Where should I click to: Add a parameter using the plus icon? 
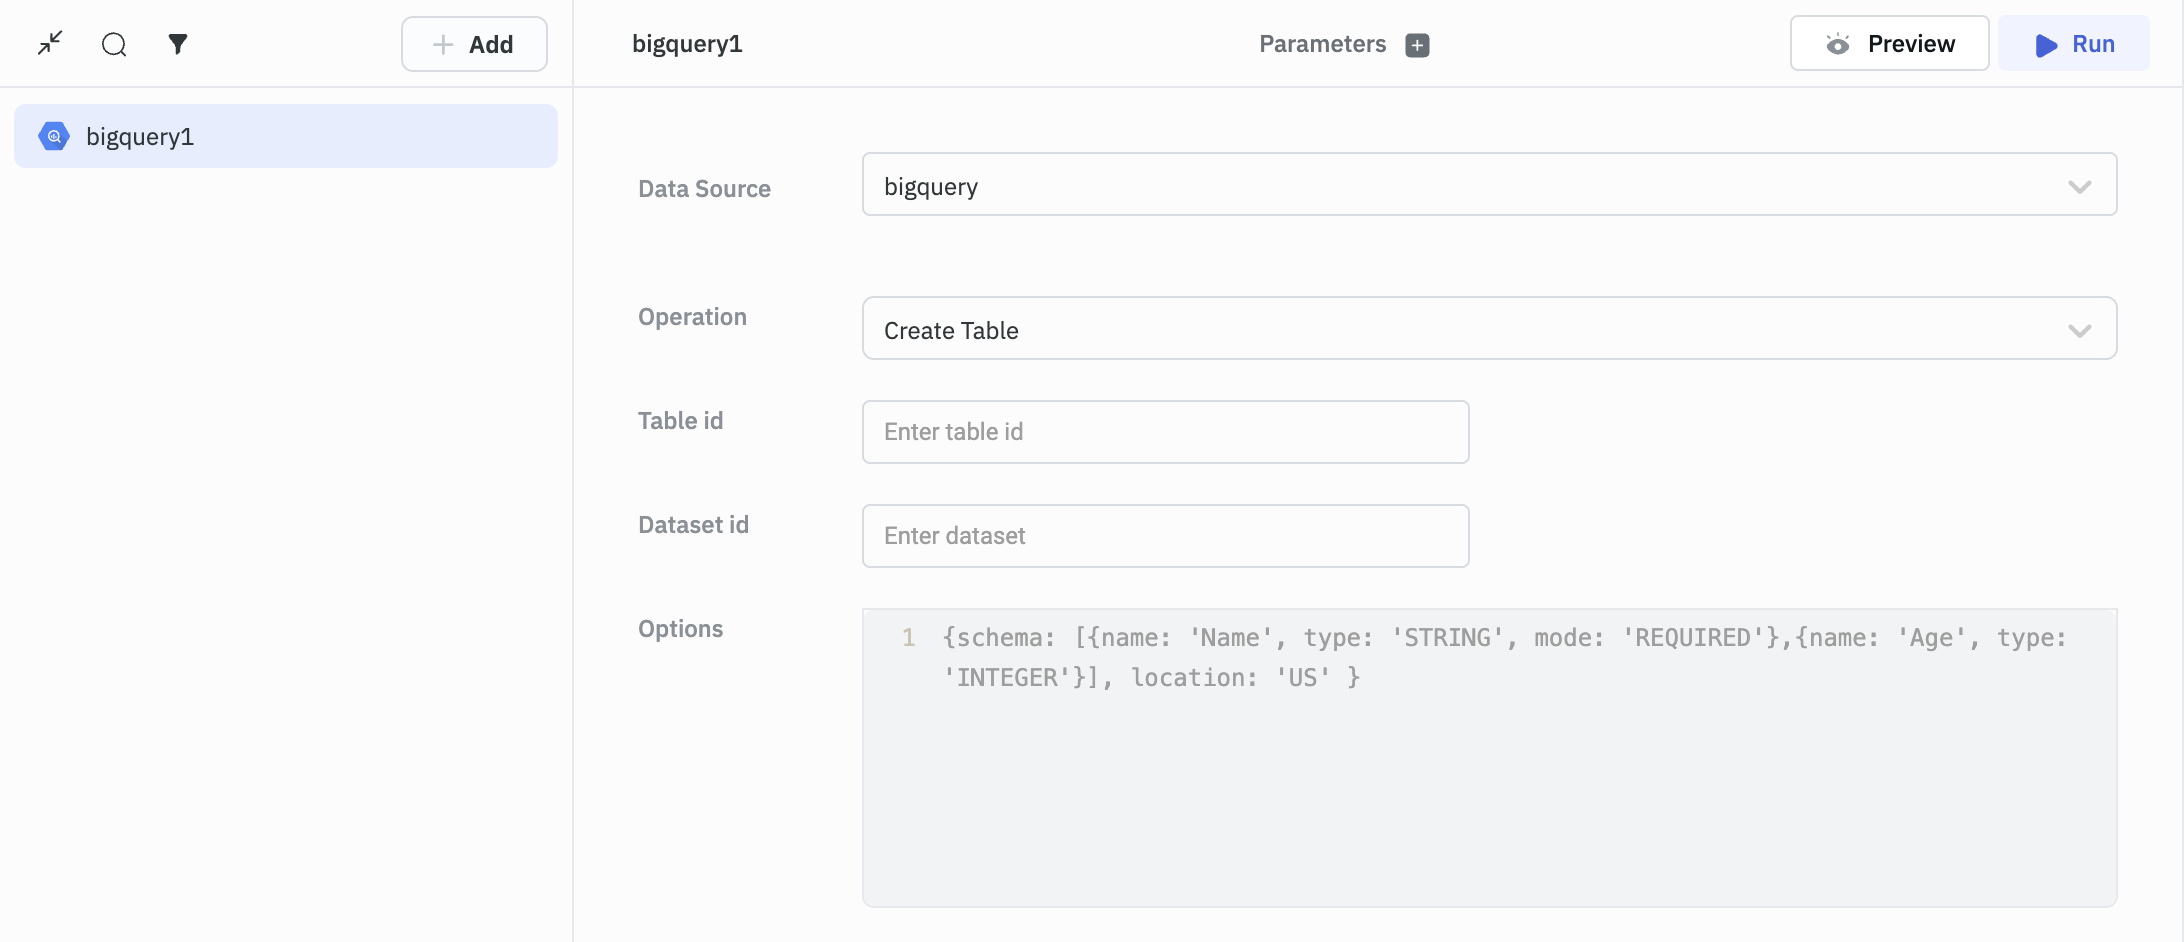(x=1417, y=45)
